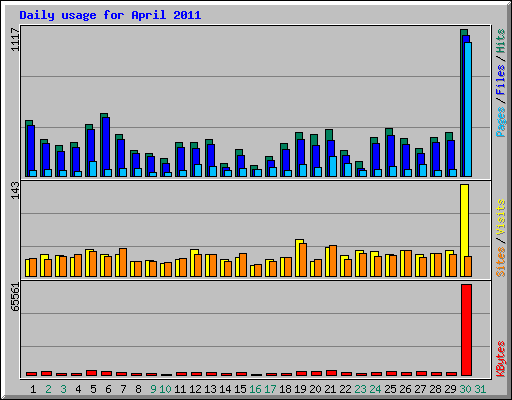Click day 3 on the x-axis
This screenshot has width=512, height=400.
coord(63,389)
